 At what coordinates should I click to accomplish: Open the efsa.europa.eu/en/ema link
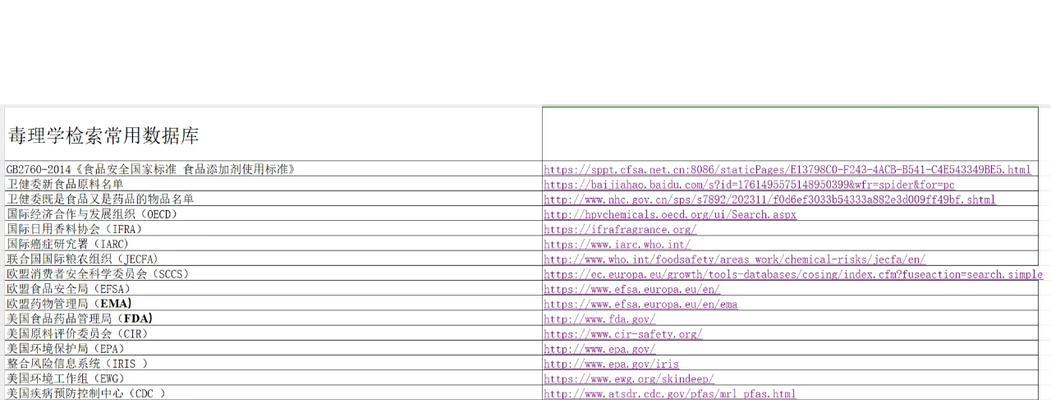tap(640, 304)
